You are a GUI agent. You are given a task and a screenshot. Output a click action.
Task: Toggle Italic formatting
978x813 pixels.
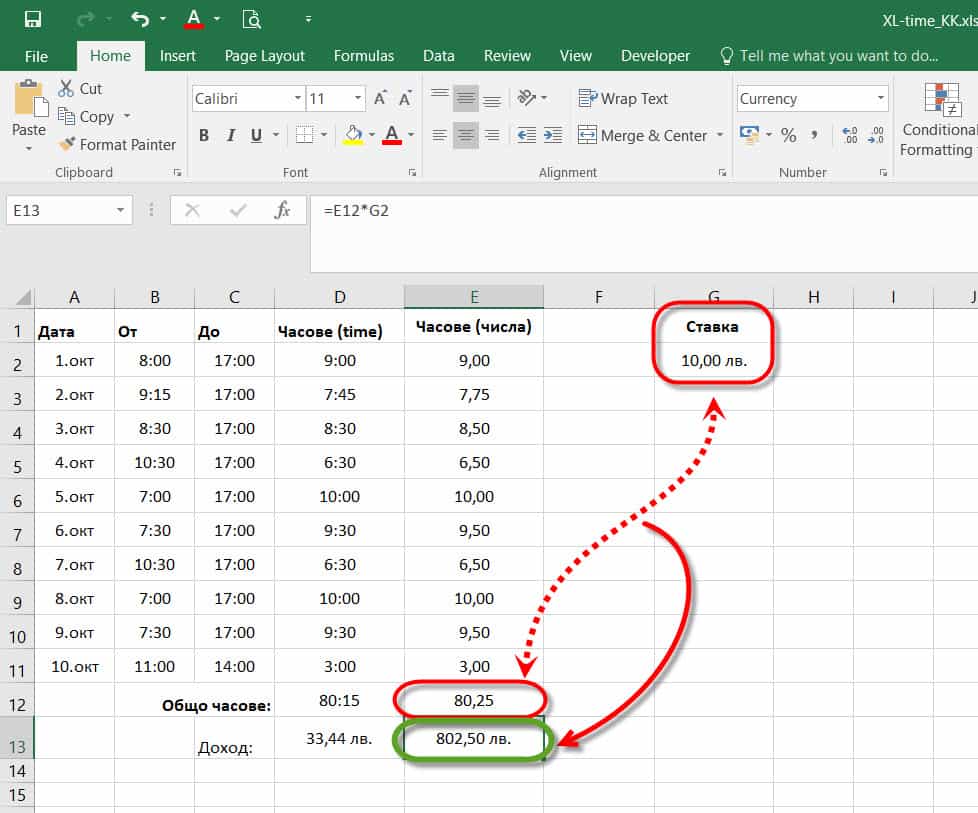coord(231,135)
